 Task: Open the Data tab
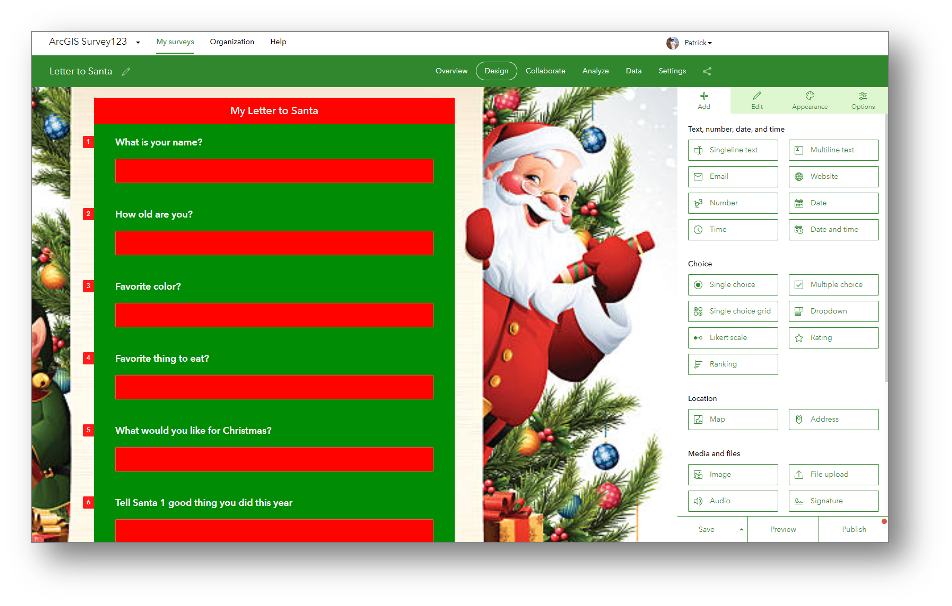point(633,71)
